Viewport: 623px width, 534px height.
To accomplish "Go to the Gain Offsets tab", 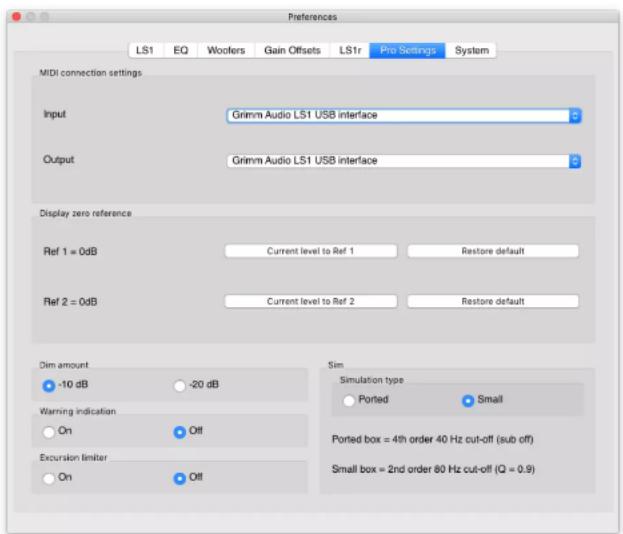I will tap(292, 50).
